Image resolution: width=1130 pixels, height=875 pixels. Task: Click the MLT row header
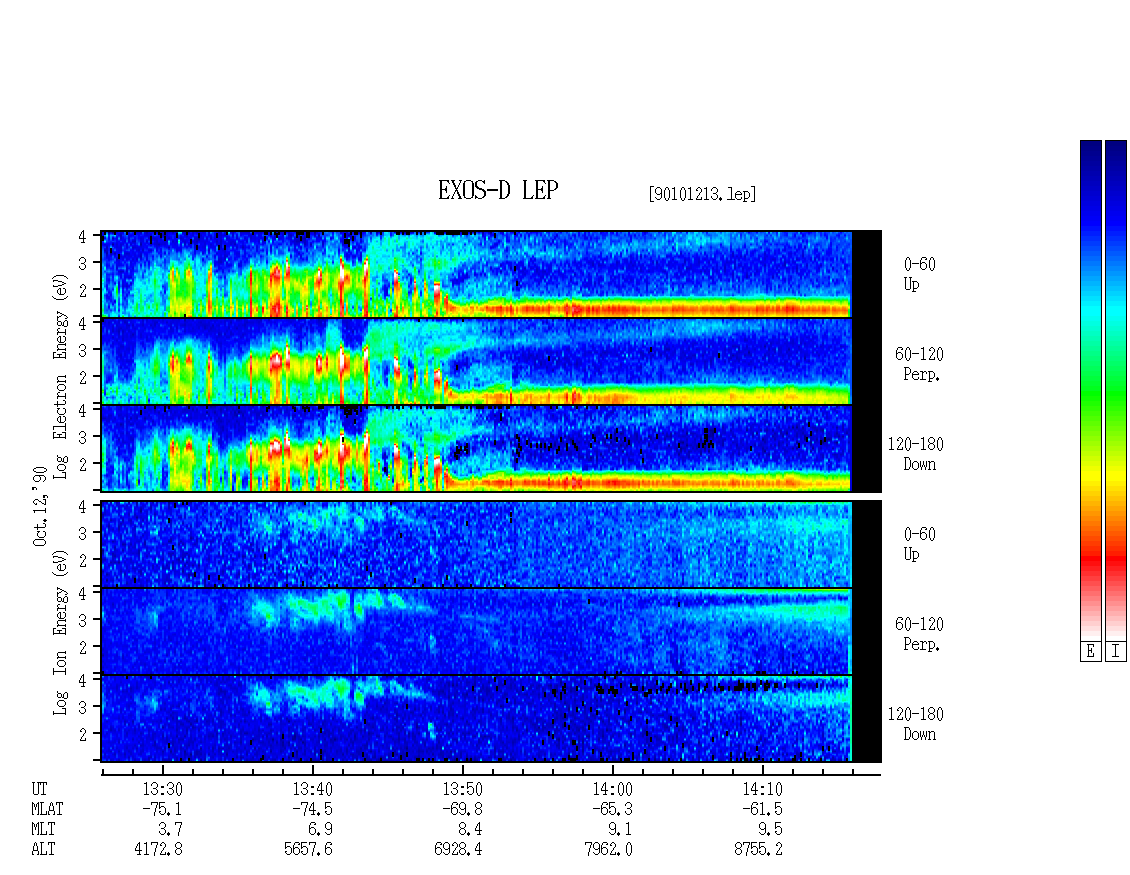[43, 830]
